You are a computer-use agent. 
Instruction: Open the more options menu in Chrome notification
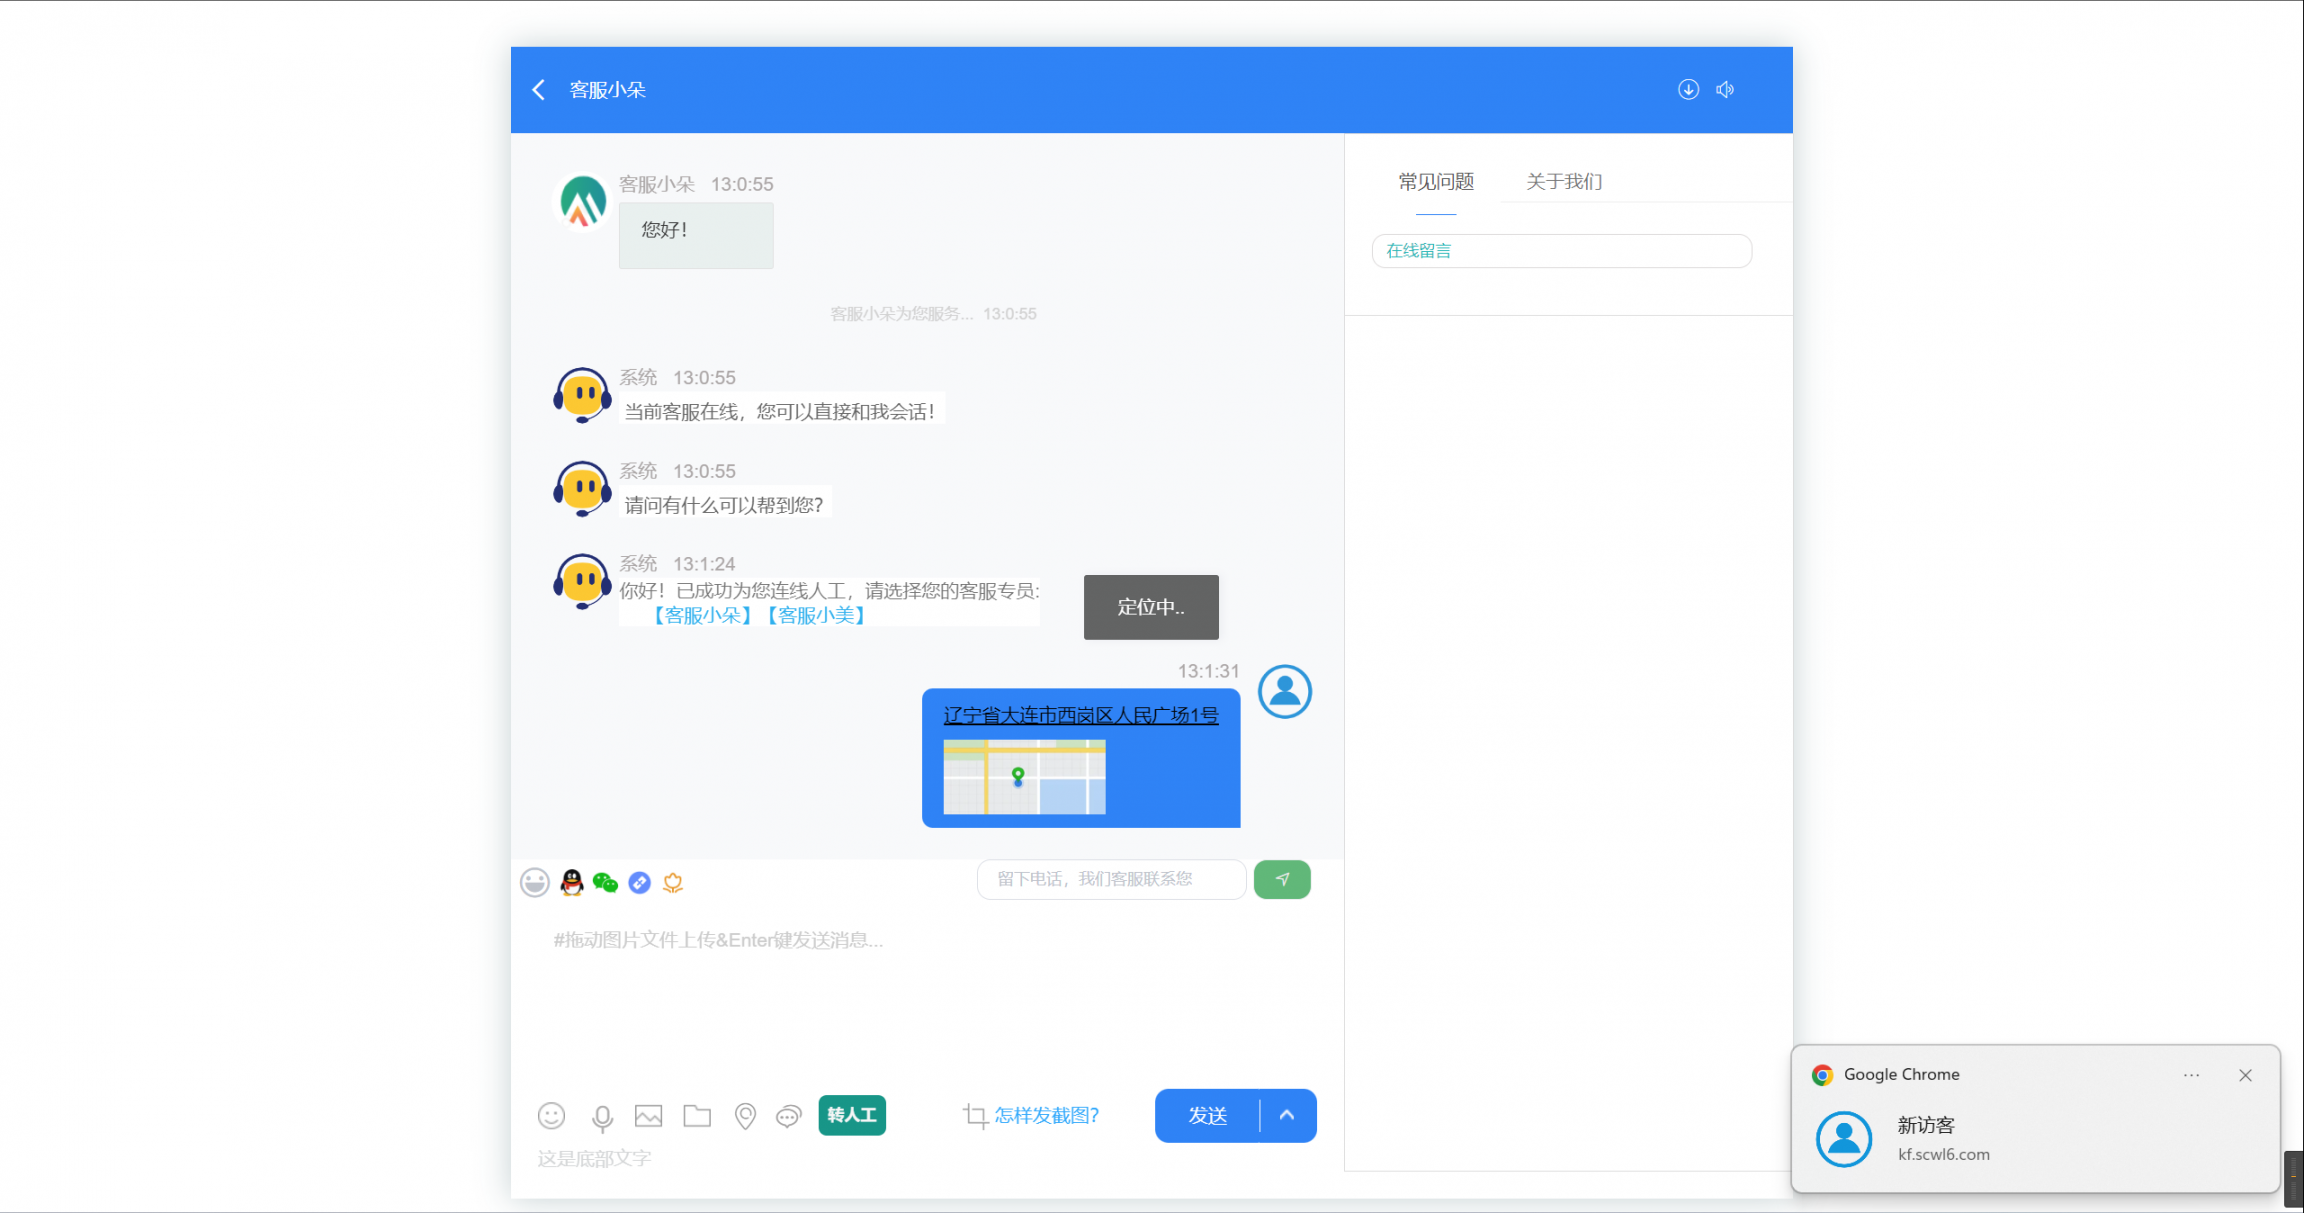tap(2191, 1075)
